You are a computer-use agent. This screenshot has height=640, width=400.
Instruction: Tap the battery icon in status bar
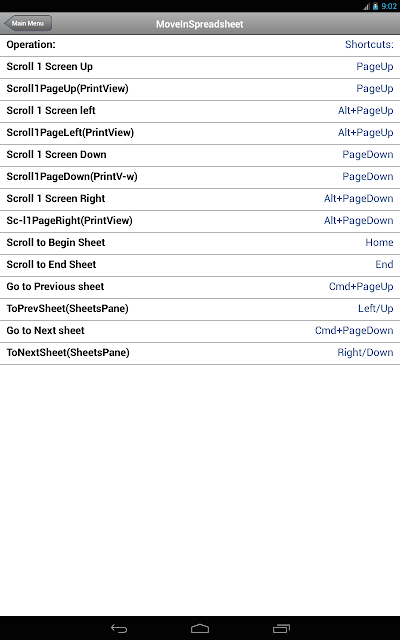pos(375,6)
